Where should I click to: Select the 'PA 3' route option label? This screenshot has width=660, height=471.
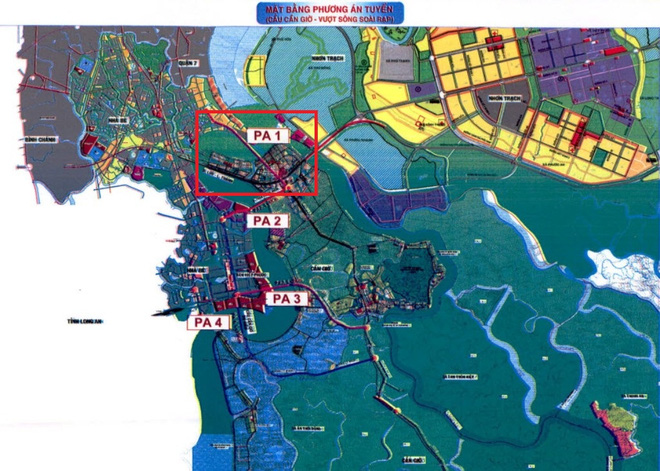(287, 299)
